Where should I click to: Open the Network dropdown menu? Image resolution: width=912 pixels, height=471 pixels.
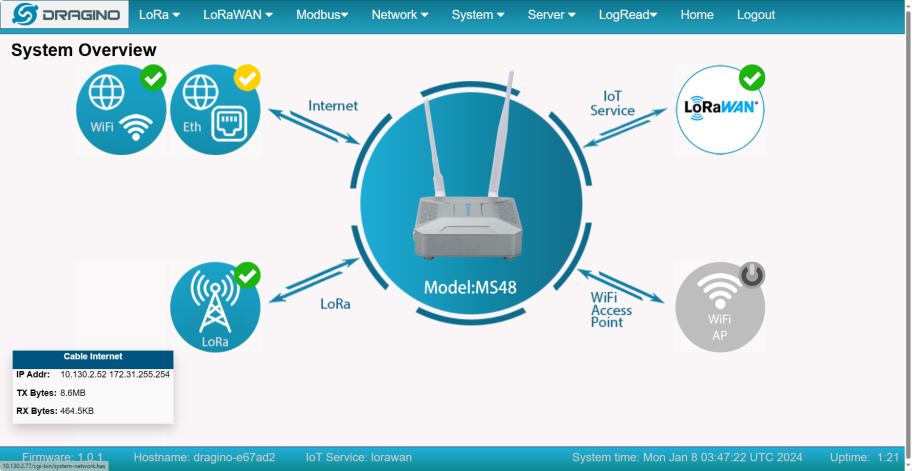tap(400, 15)
